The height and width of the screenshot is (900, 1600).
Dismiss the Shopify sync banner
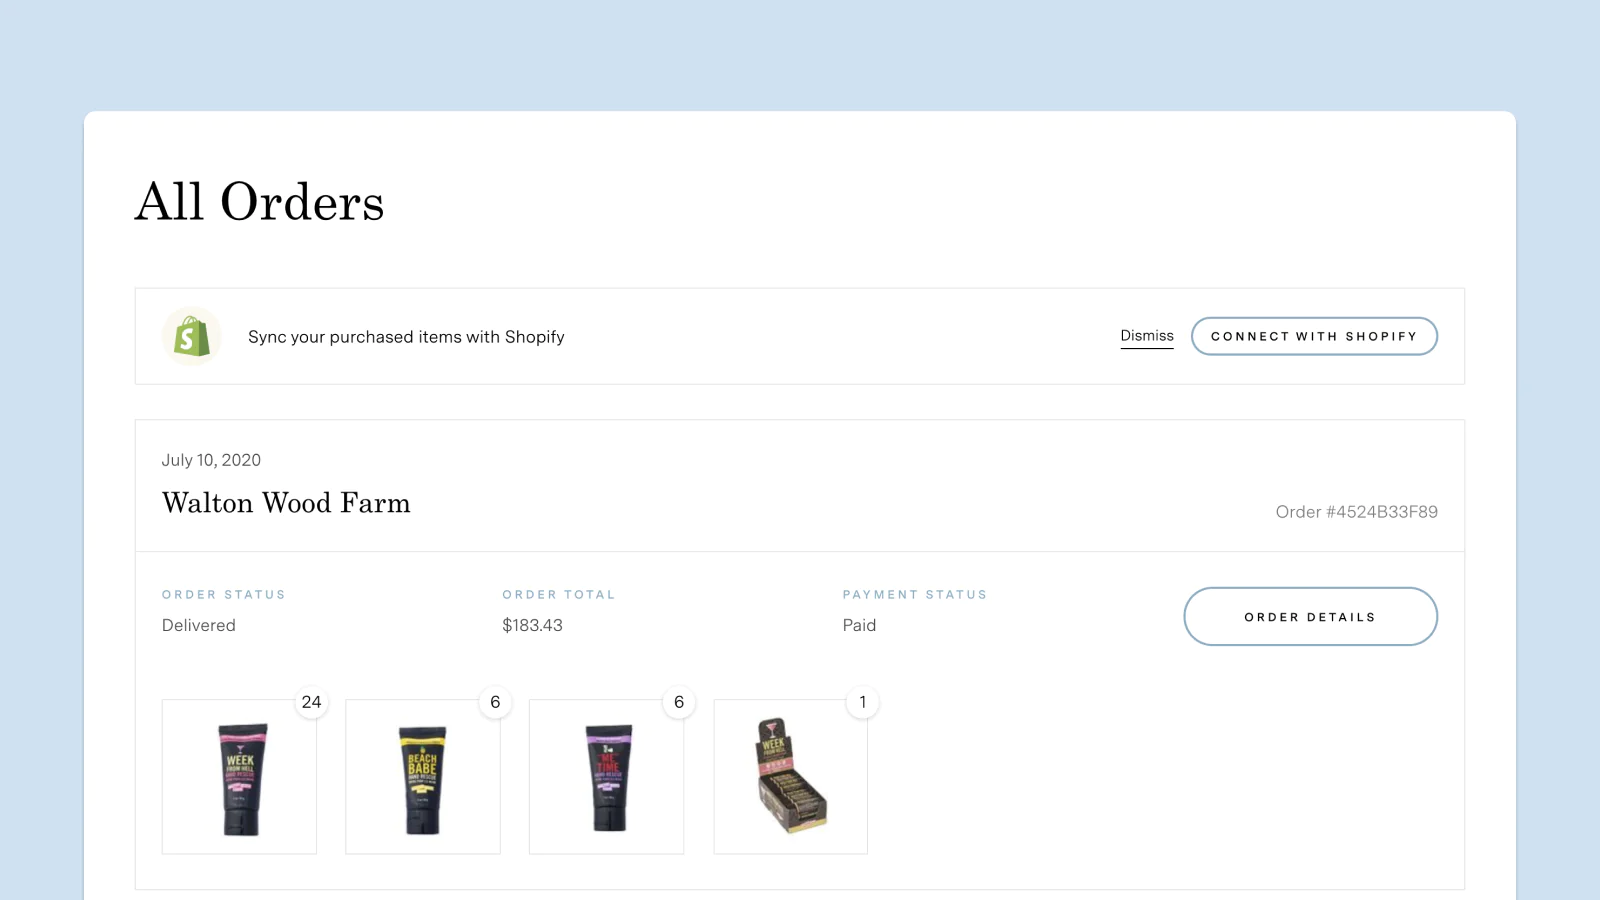[x=1147, y=336]
